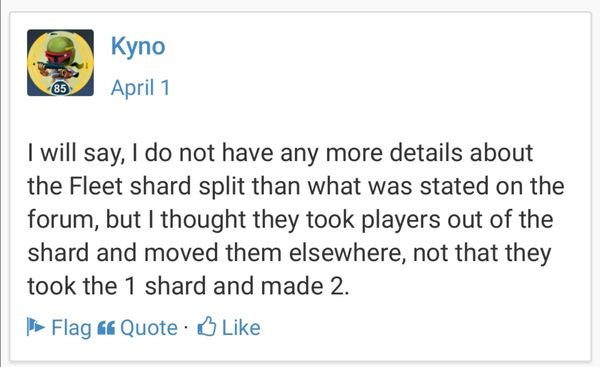Select the Like text label
The height and width of the screenshot is (367, 600).
pos(241,328)
